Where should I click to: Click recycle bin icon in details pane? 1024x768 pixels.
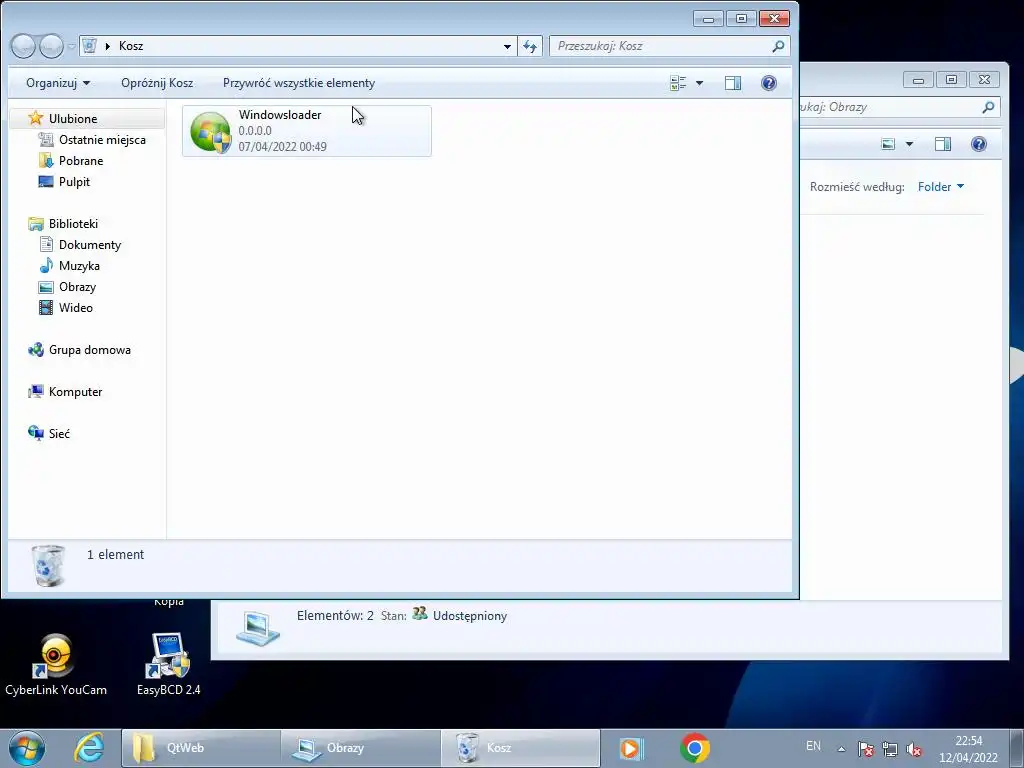pos(48,566)
